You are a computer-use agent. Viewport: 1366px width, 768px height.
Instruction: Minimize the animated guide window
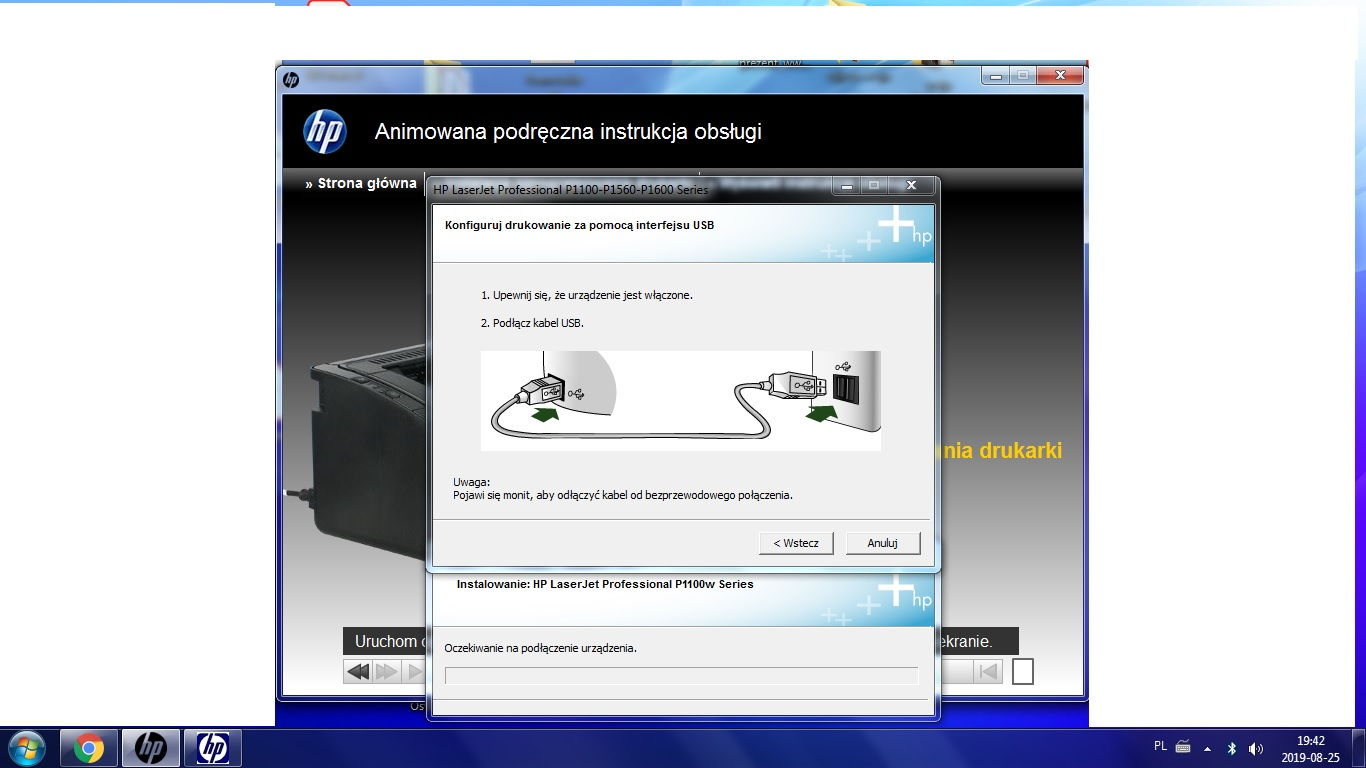995,75
